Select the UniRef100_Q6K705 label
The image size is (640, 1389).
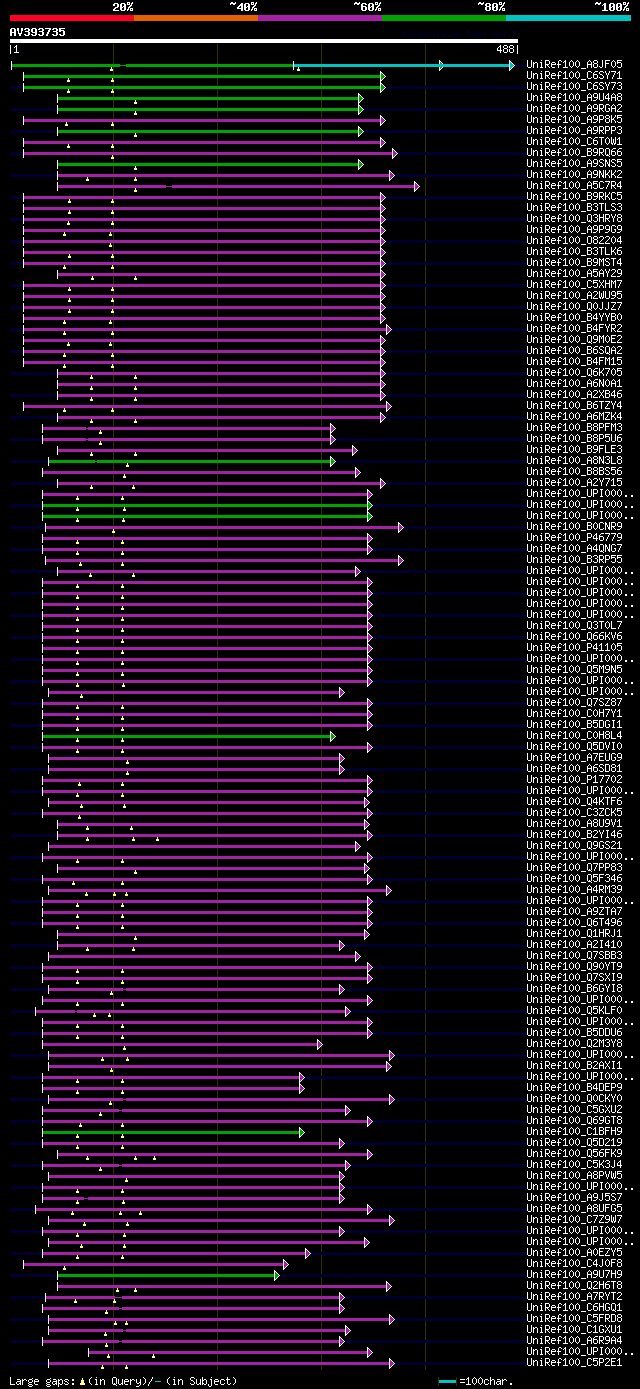[x=574, y=373]
